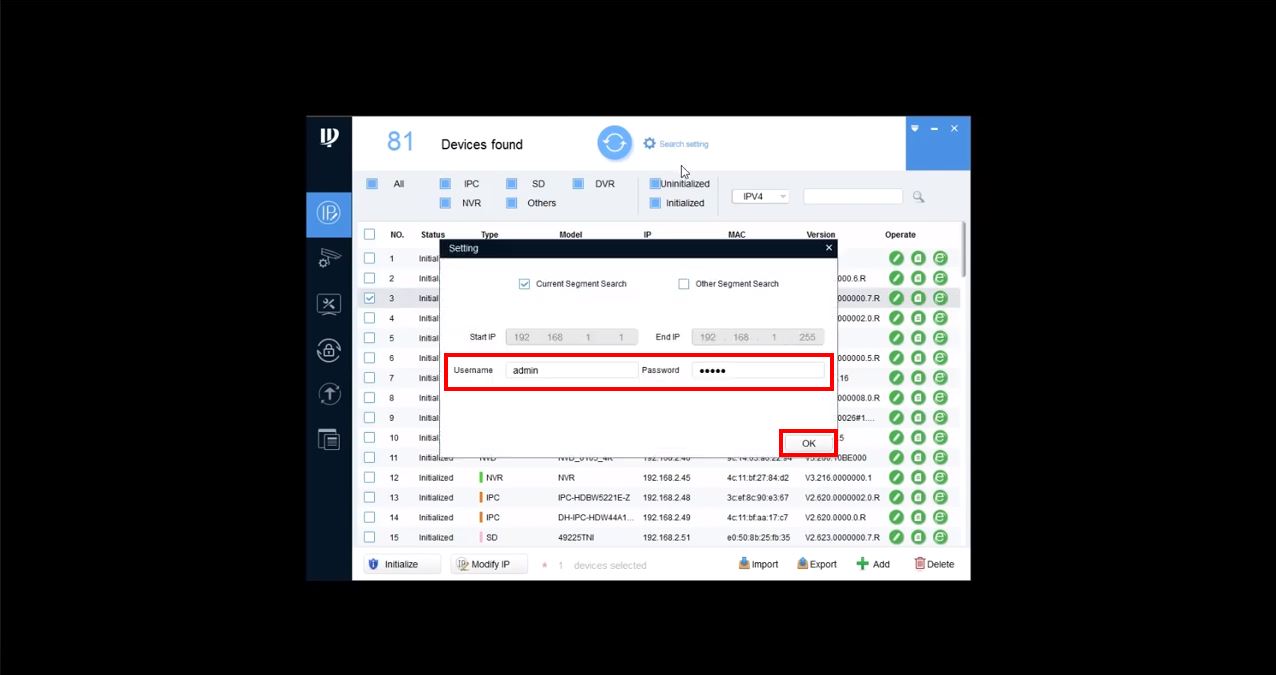Click the device search text box
Viewport: 1276px width, 675px height.
point(853,197)
